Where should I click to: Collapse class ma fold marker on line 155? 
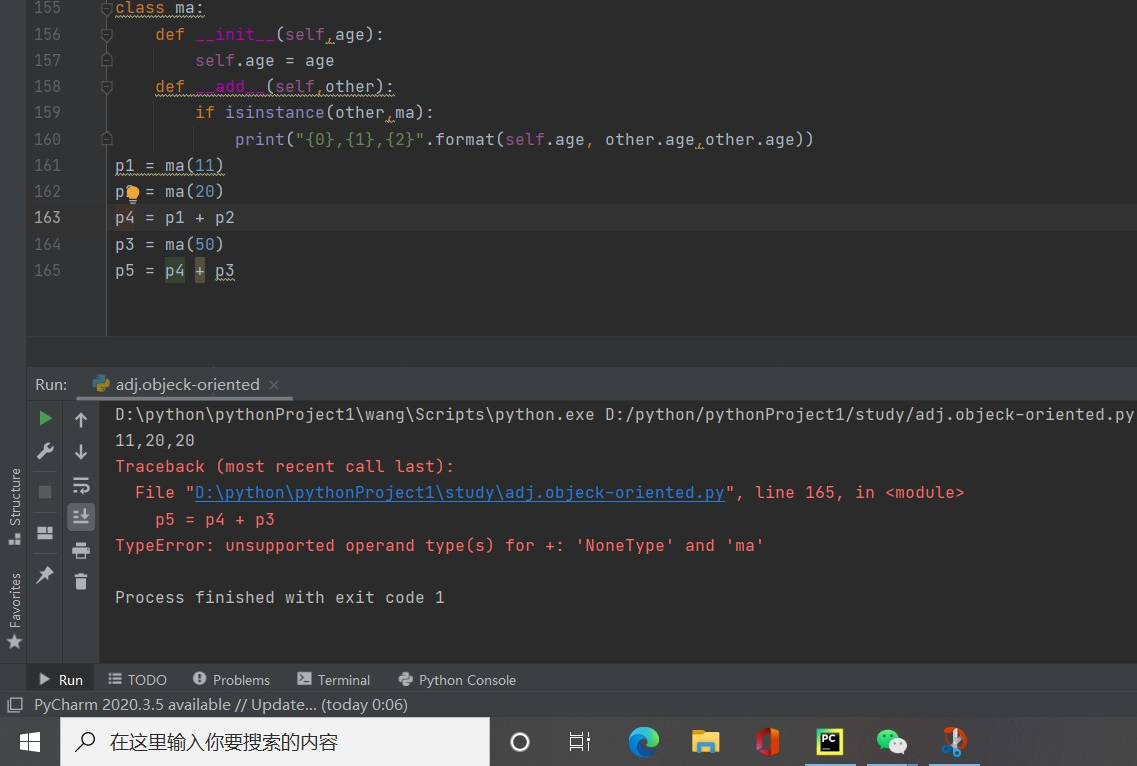click(x=107, y=9)
